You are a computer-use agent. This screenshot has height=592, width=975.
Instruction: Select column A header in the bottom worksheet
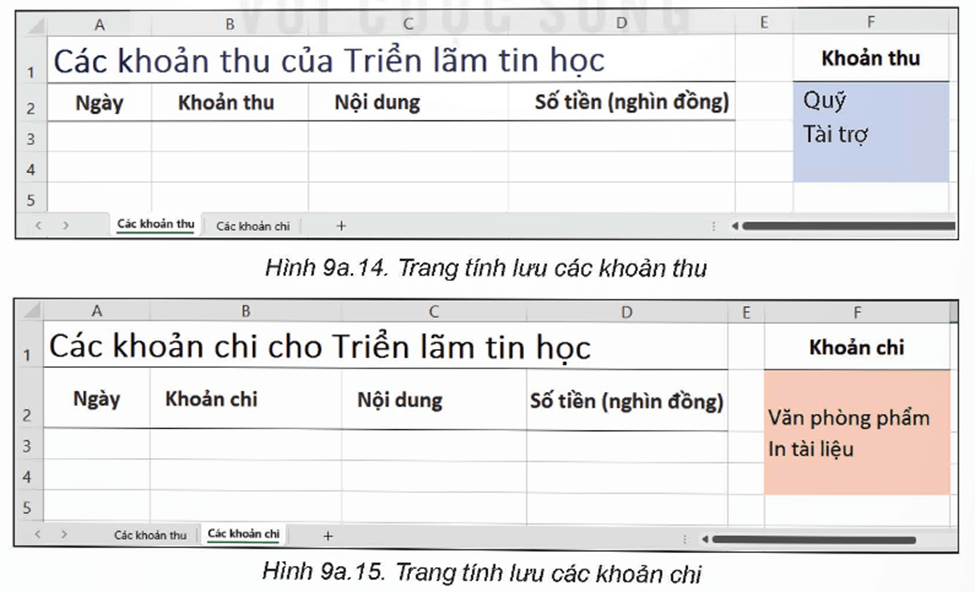[x=100, y=312]
